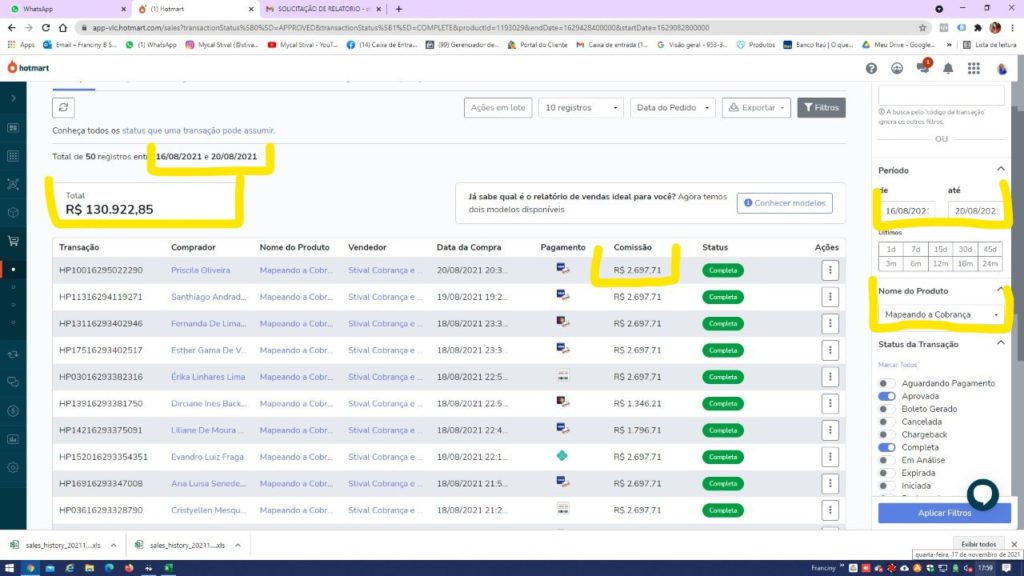Open status que uma transação pode assumir link
The width and height of the screenshot is (1024, 576).
pyautogui.click(x=198, y=131)
